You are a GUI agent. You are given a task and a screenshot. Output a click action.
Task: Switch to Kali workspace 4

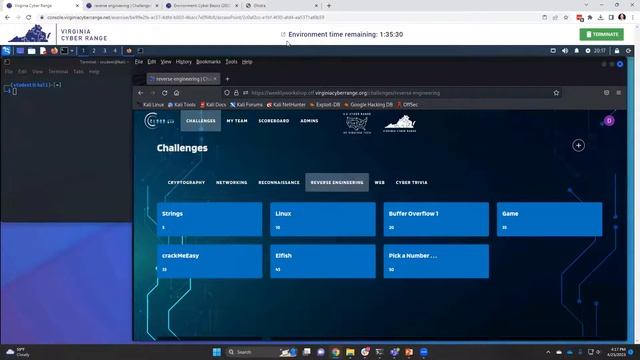(x=115, y=51)
